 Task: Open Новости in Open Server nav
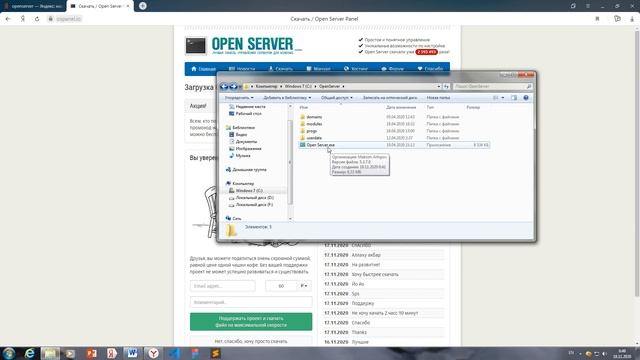242,69
